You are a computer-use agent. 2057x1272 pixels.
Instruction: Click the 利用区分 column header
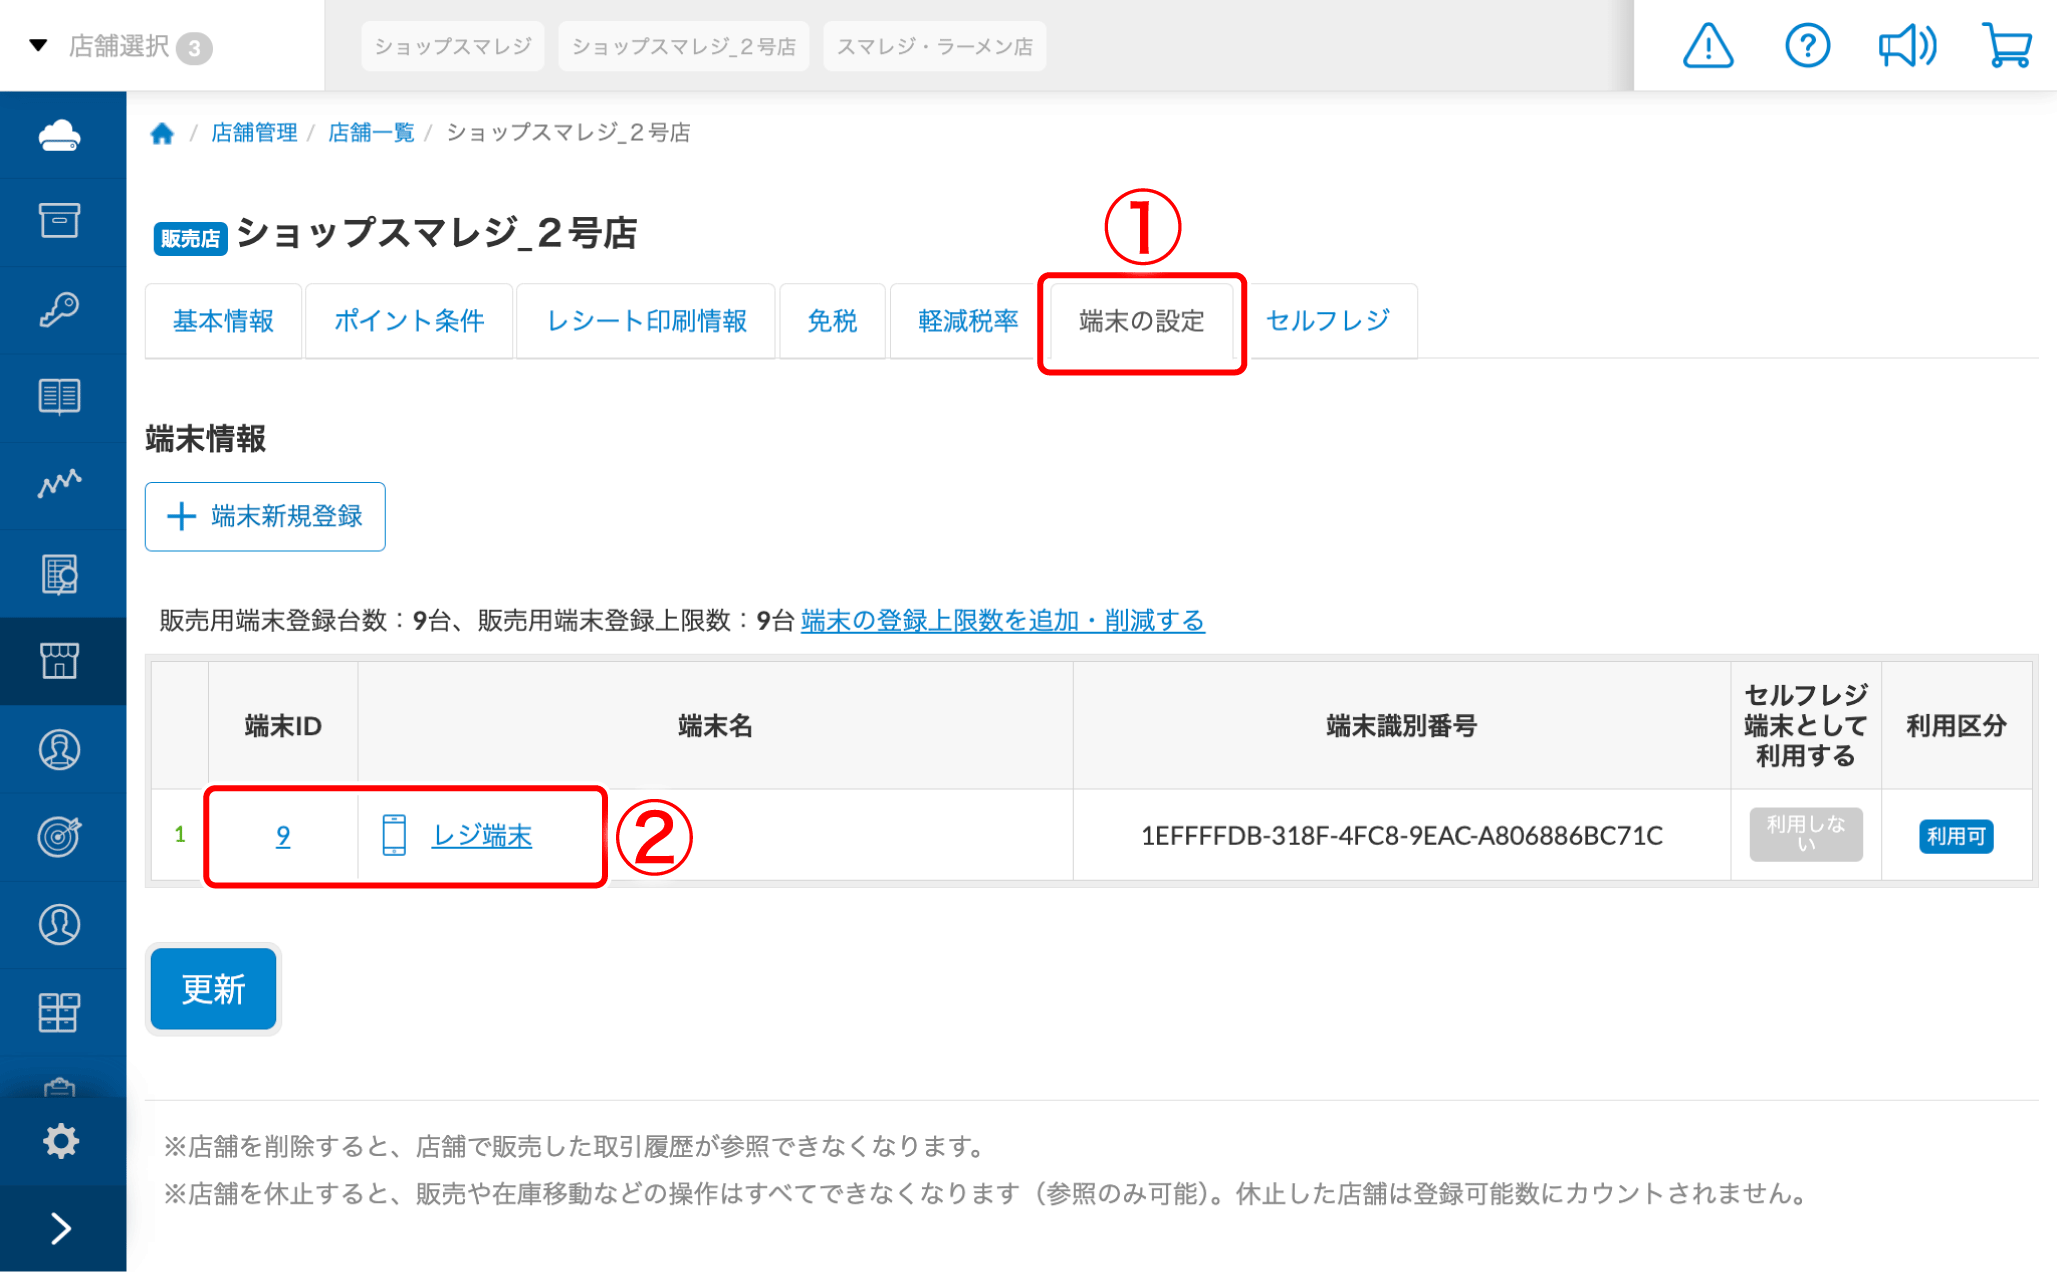pos(1956,726)
